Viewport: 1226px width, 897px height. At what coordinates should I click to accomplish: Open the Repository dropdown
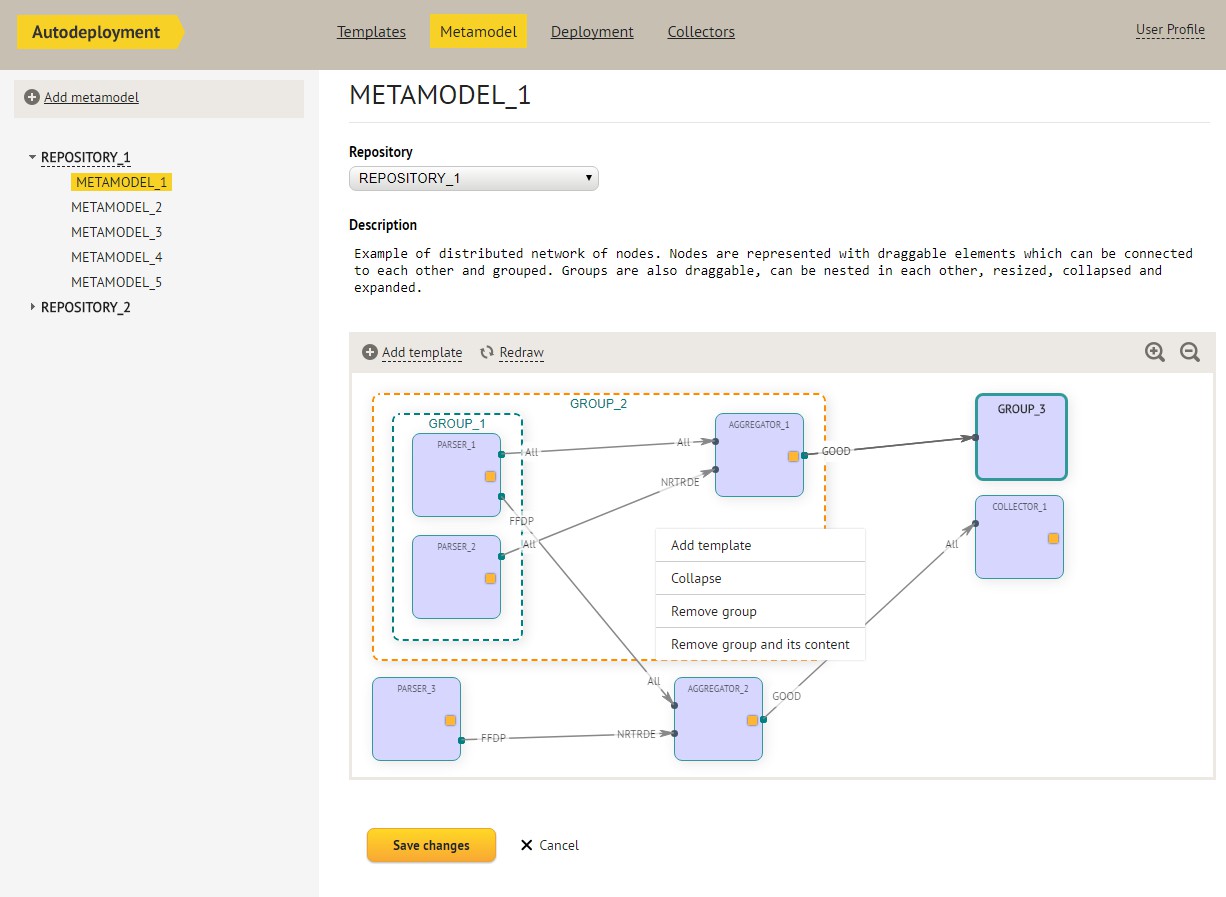pyautogui.click(x=473, y=179)
